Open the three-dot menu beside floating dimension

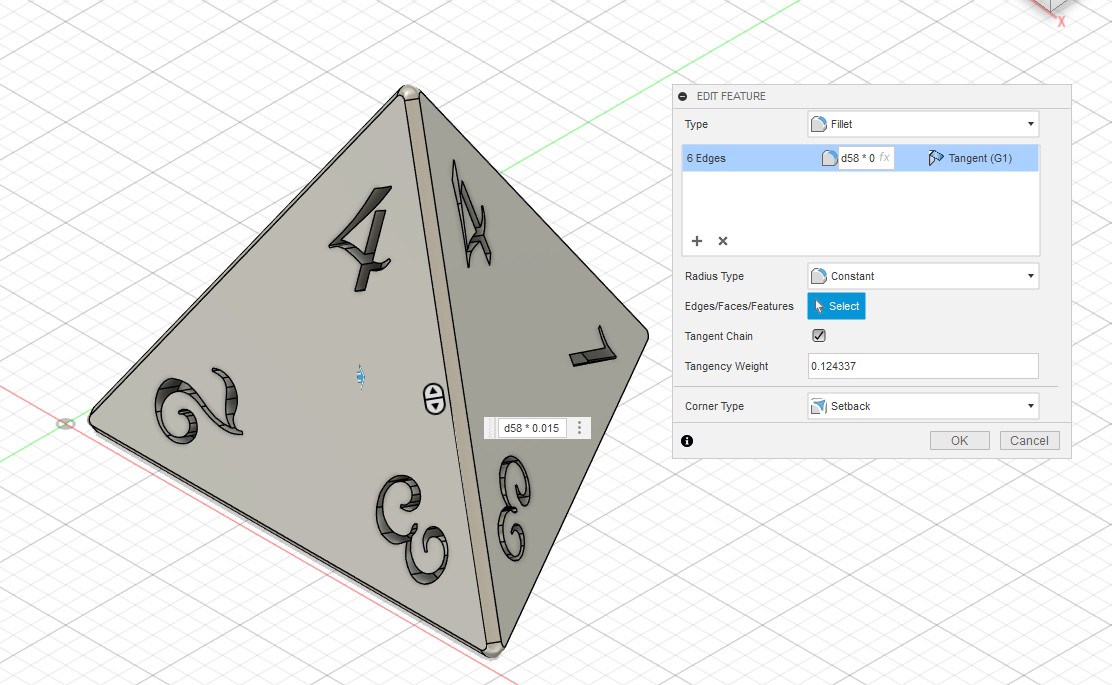(x=579, y=428)
